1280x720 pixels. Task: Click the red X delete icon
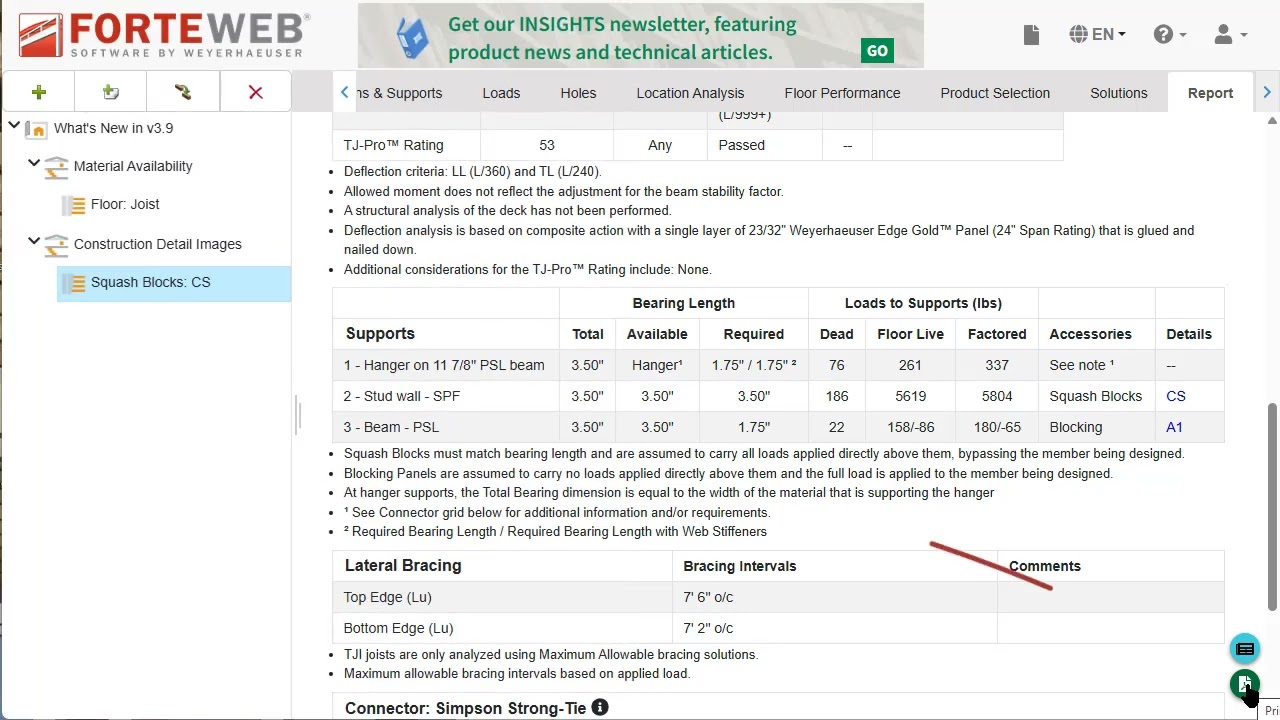coord(256,92)
